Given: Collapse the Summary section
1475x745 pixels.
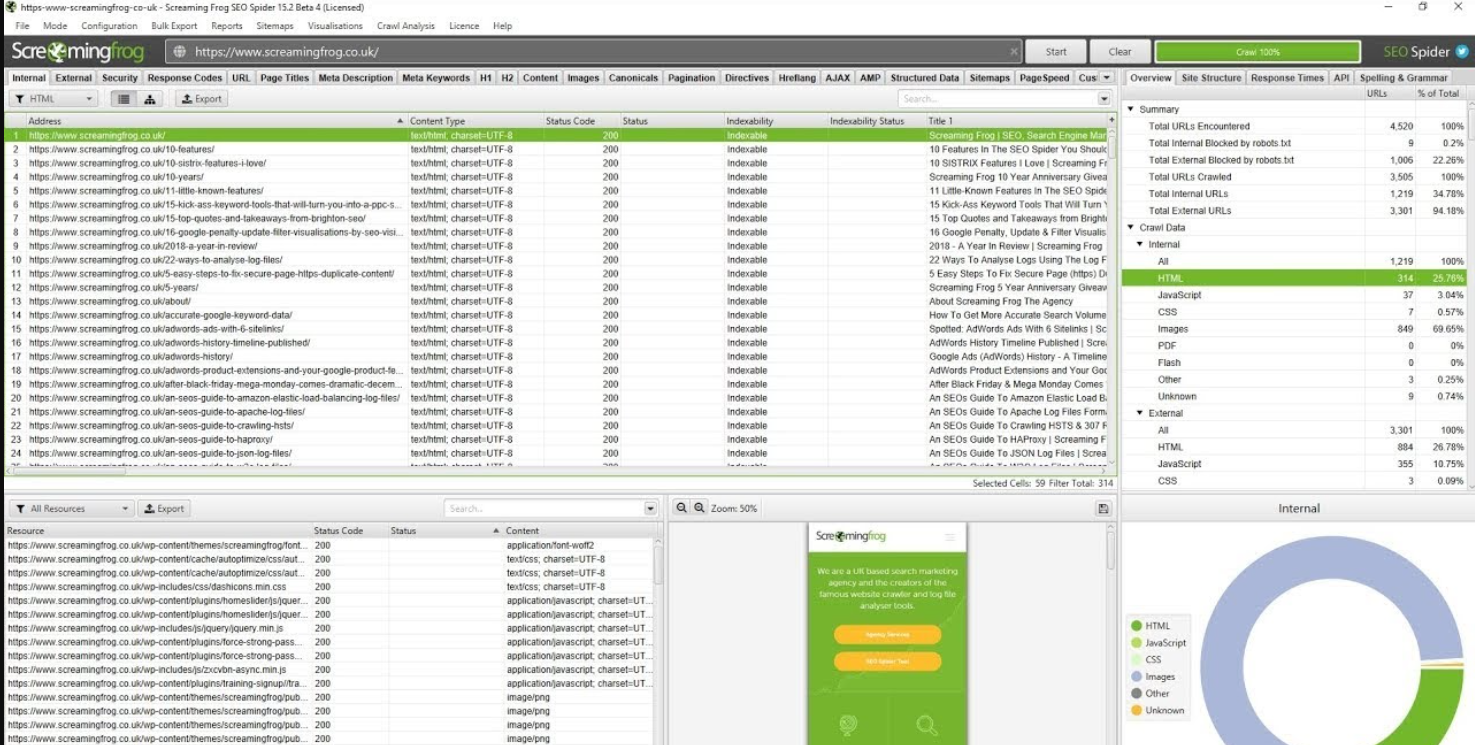Looking at the screenshot, I should 1131,109.
